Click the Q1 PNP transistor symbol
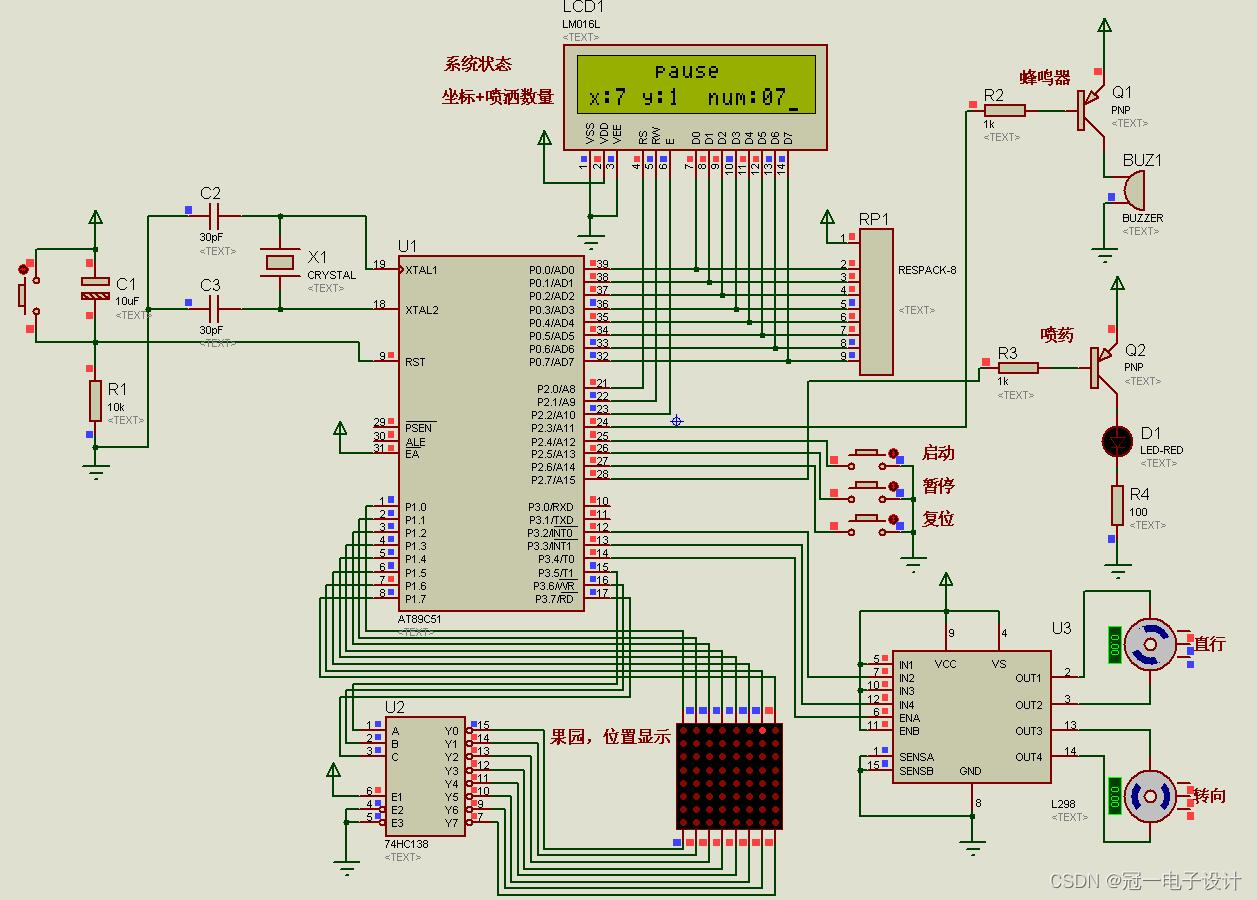 click(x=1092, y=110)
